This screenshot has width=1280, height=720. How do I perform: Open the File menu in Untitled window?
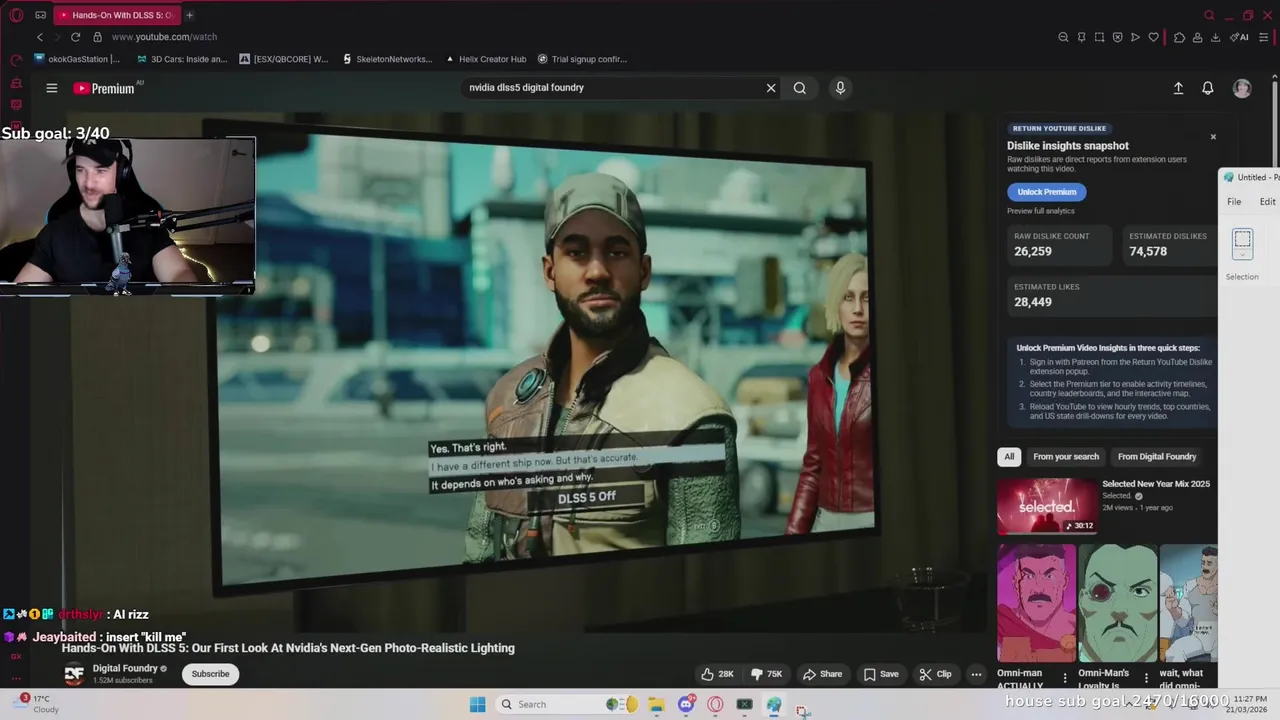pos(1234,202)
